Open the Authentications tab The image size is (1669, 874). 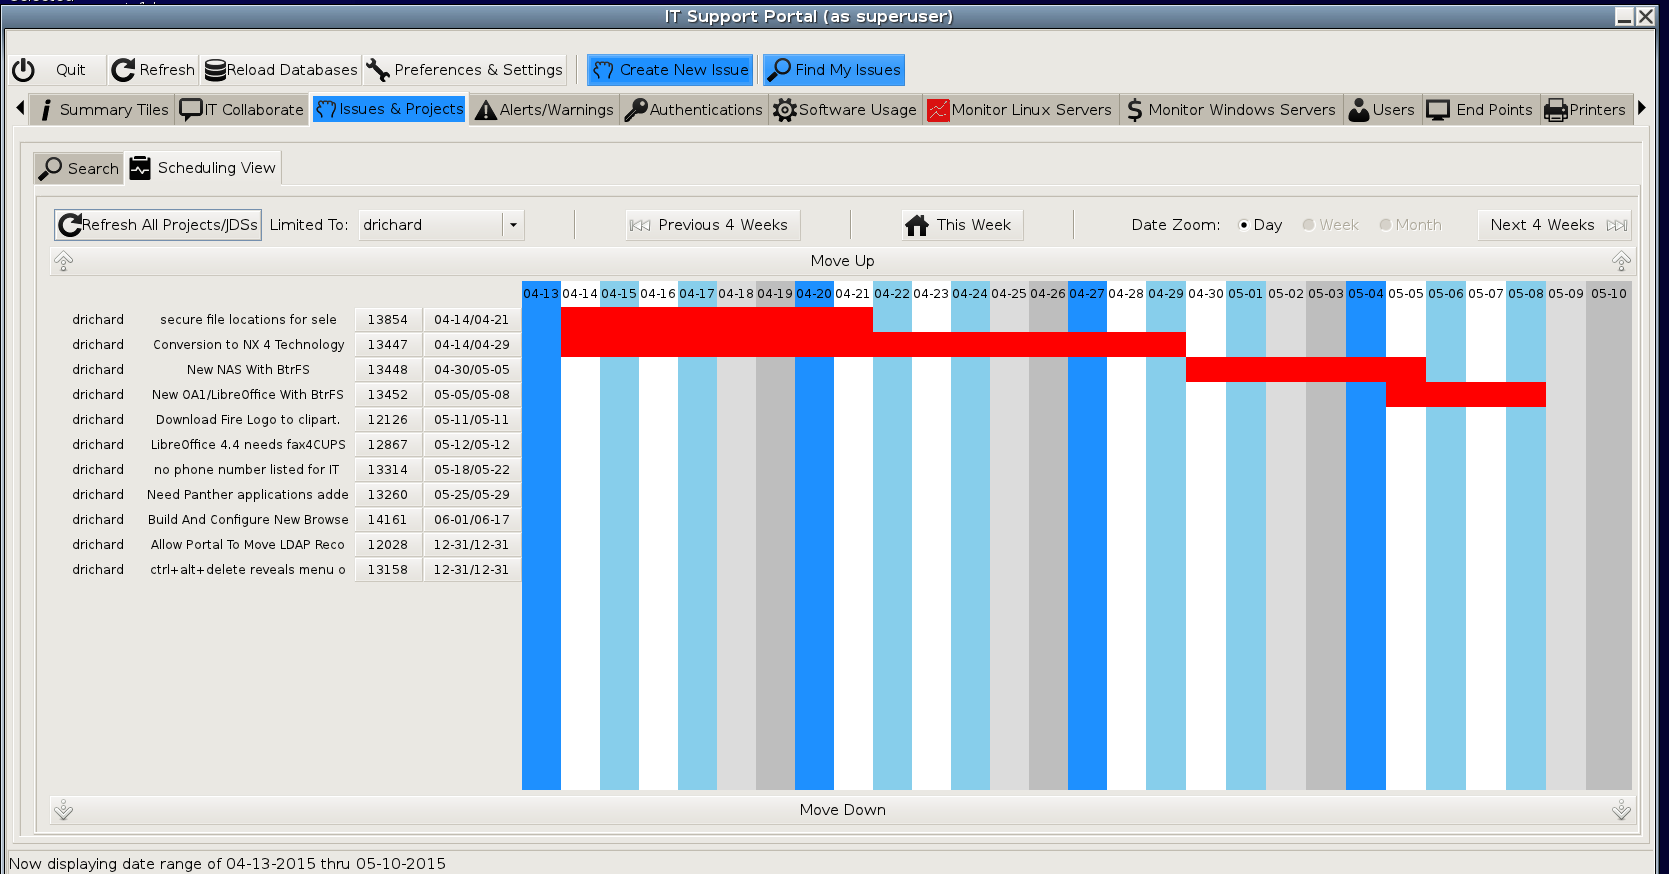(x=694, y=110)
